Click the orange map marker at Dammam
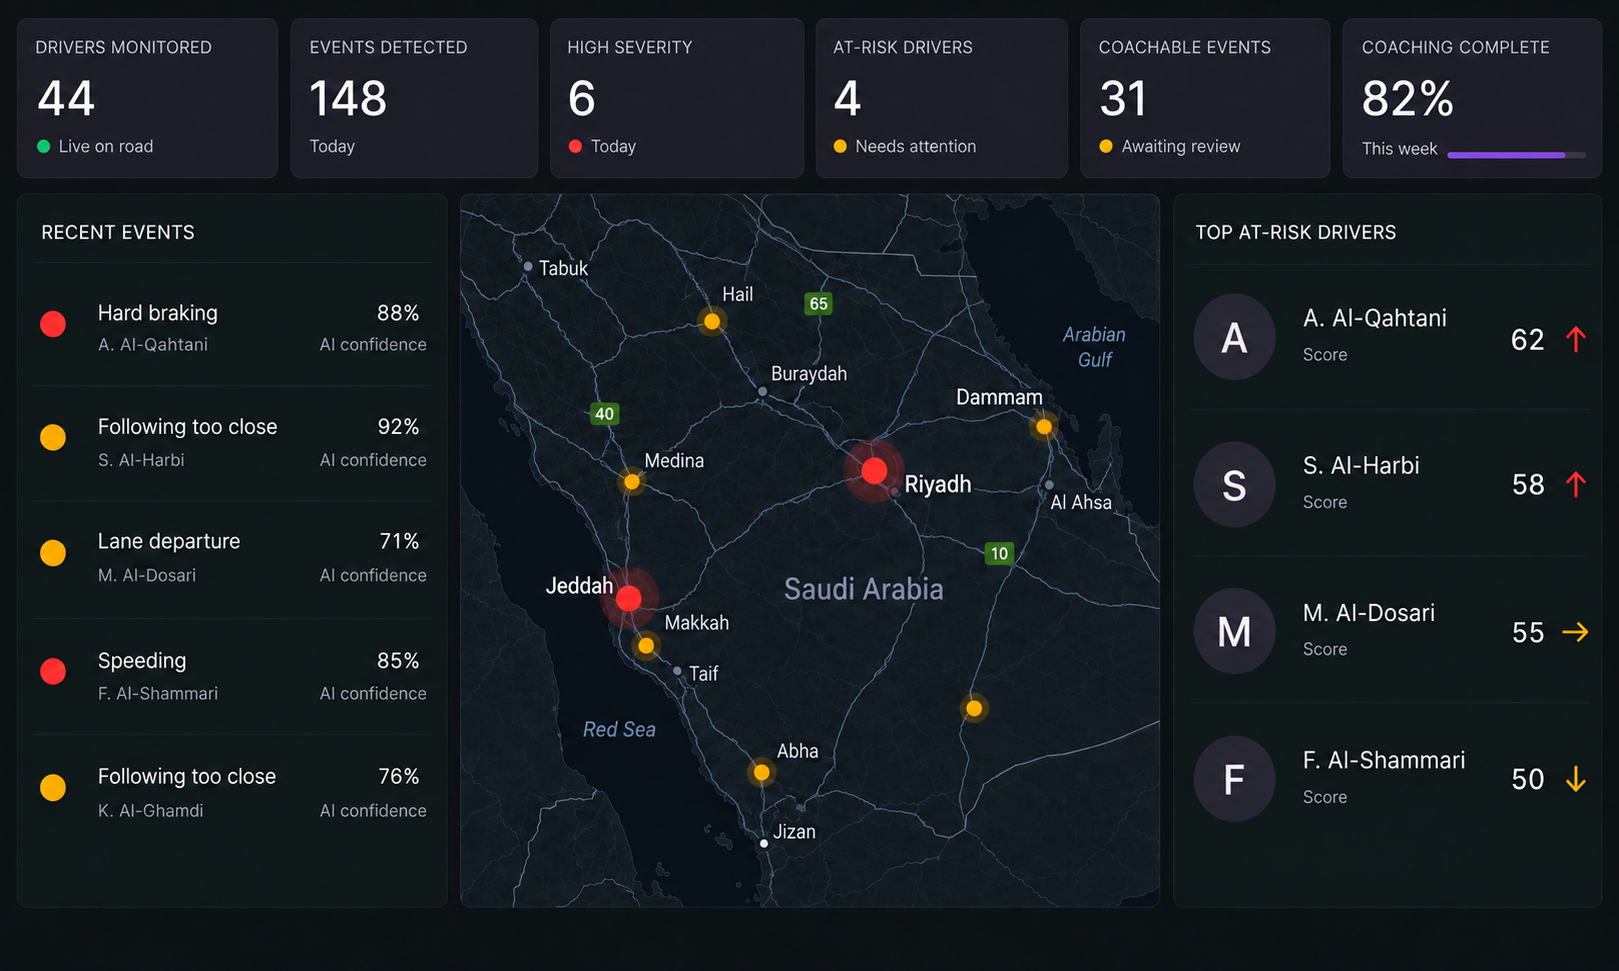The width and height of the screenshot is (1619, 971). coord(1044,427)
